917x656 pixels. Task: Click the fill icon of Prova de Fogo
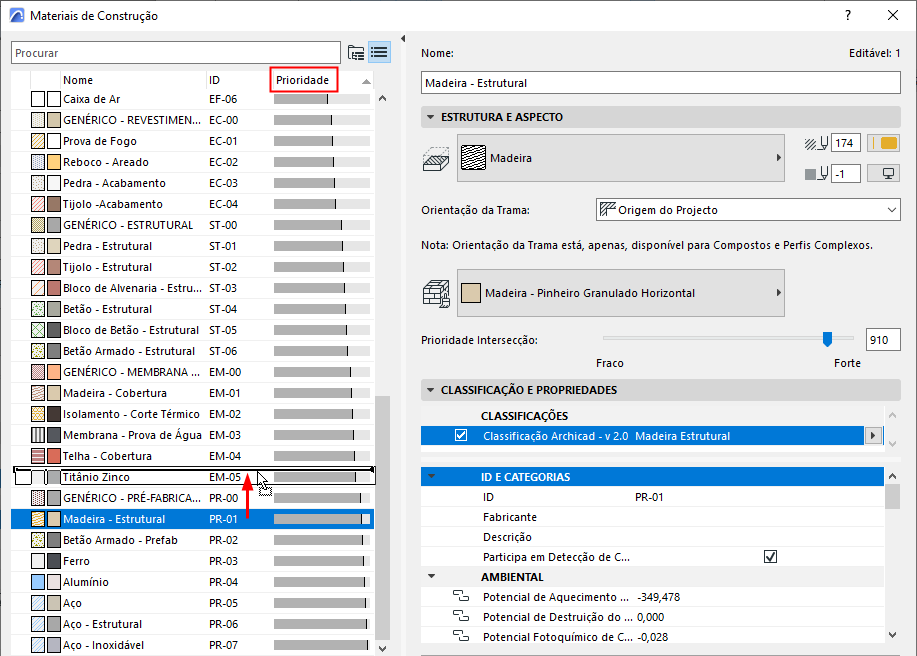coord(38,141)
